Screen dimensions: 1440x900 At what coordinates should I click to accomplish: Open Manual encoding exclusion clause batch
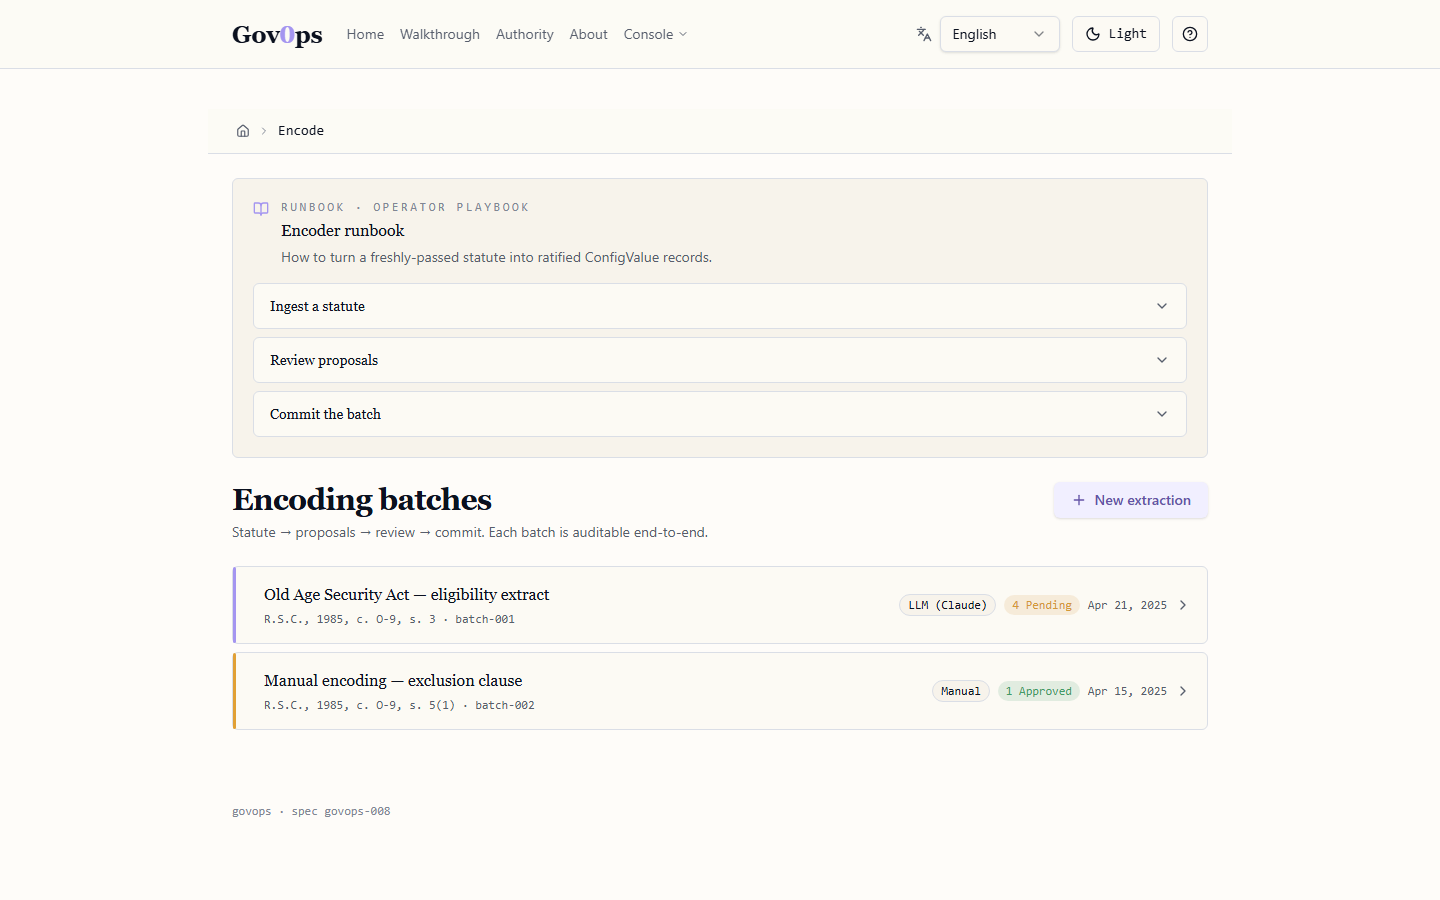tap(720, 691)
